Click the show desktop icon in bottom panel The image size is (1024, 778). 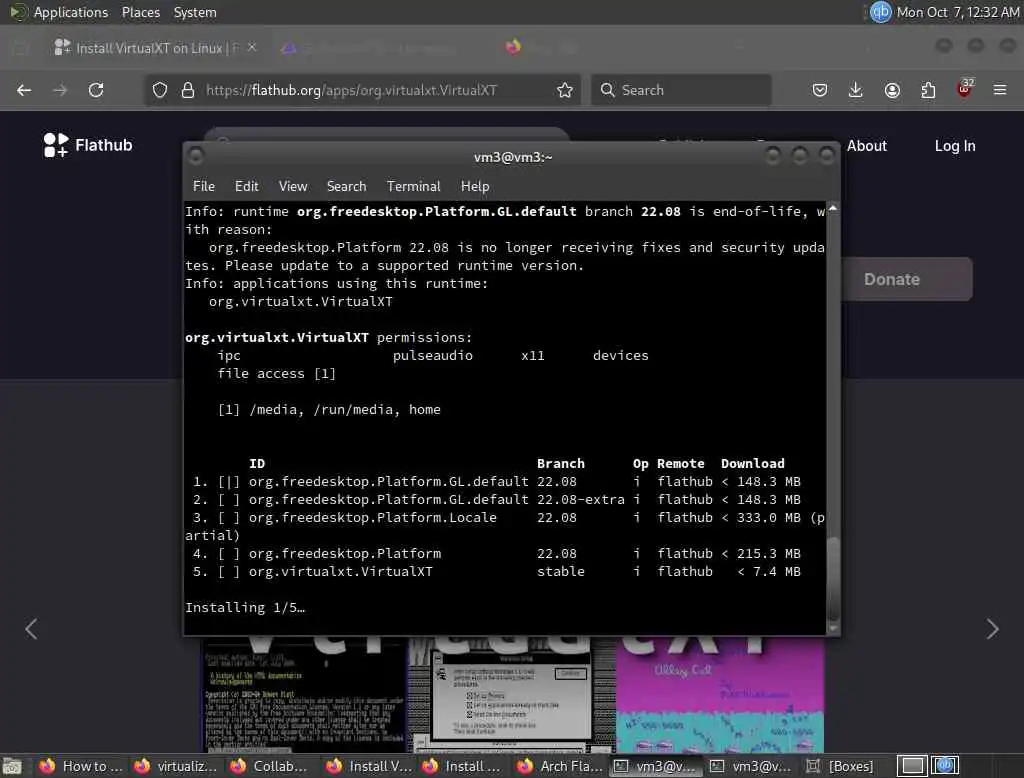tap(12, 766)
